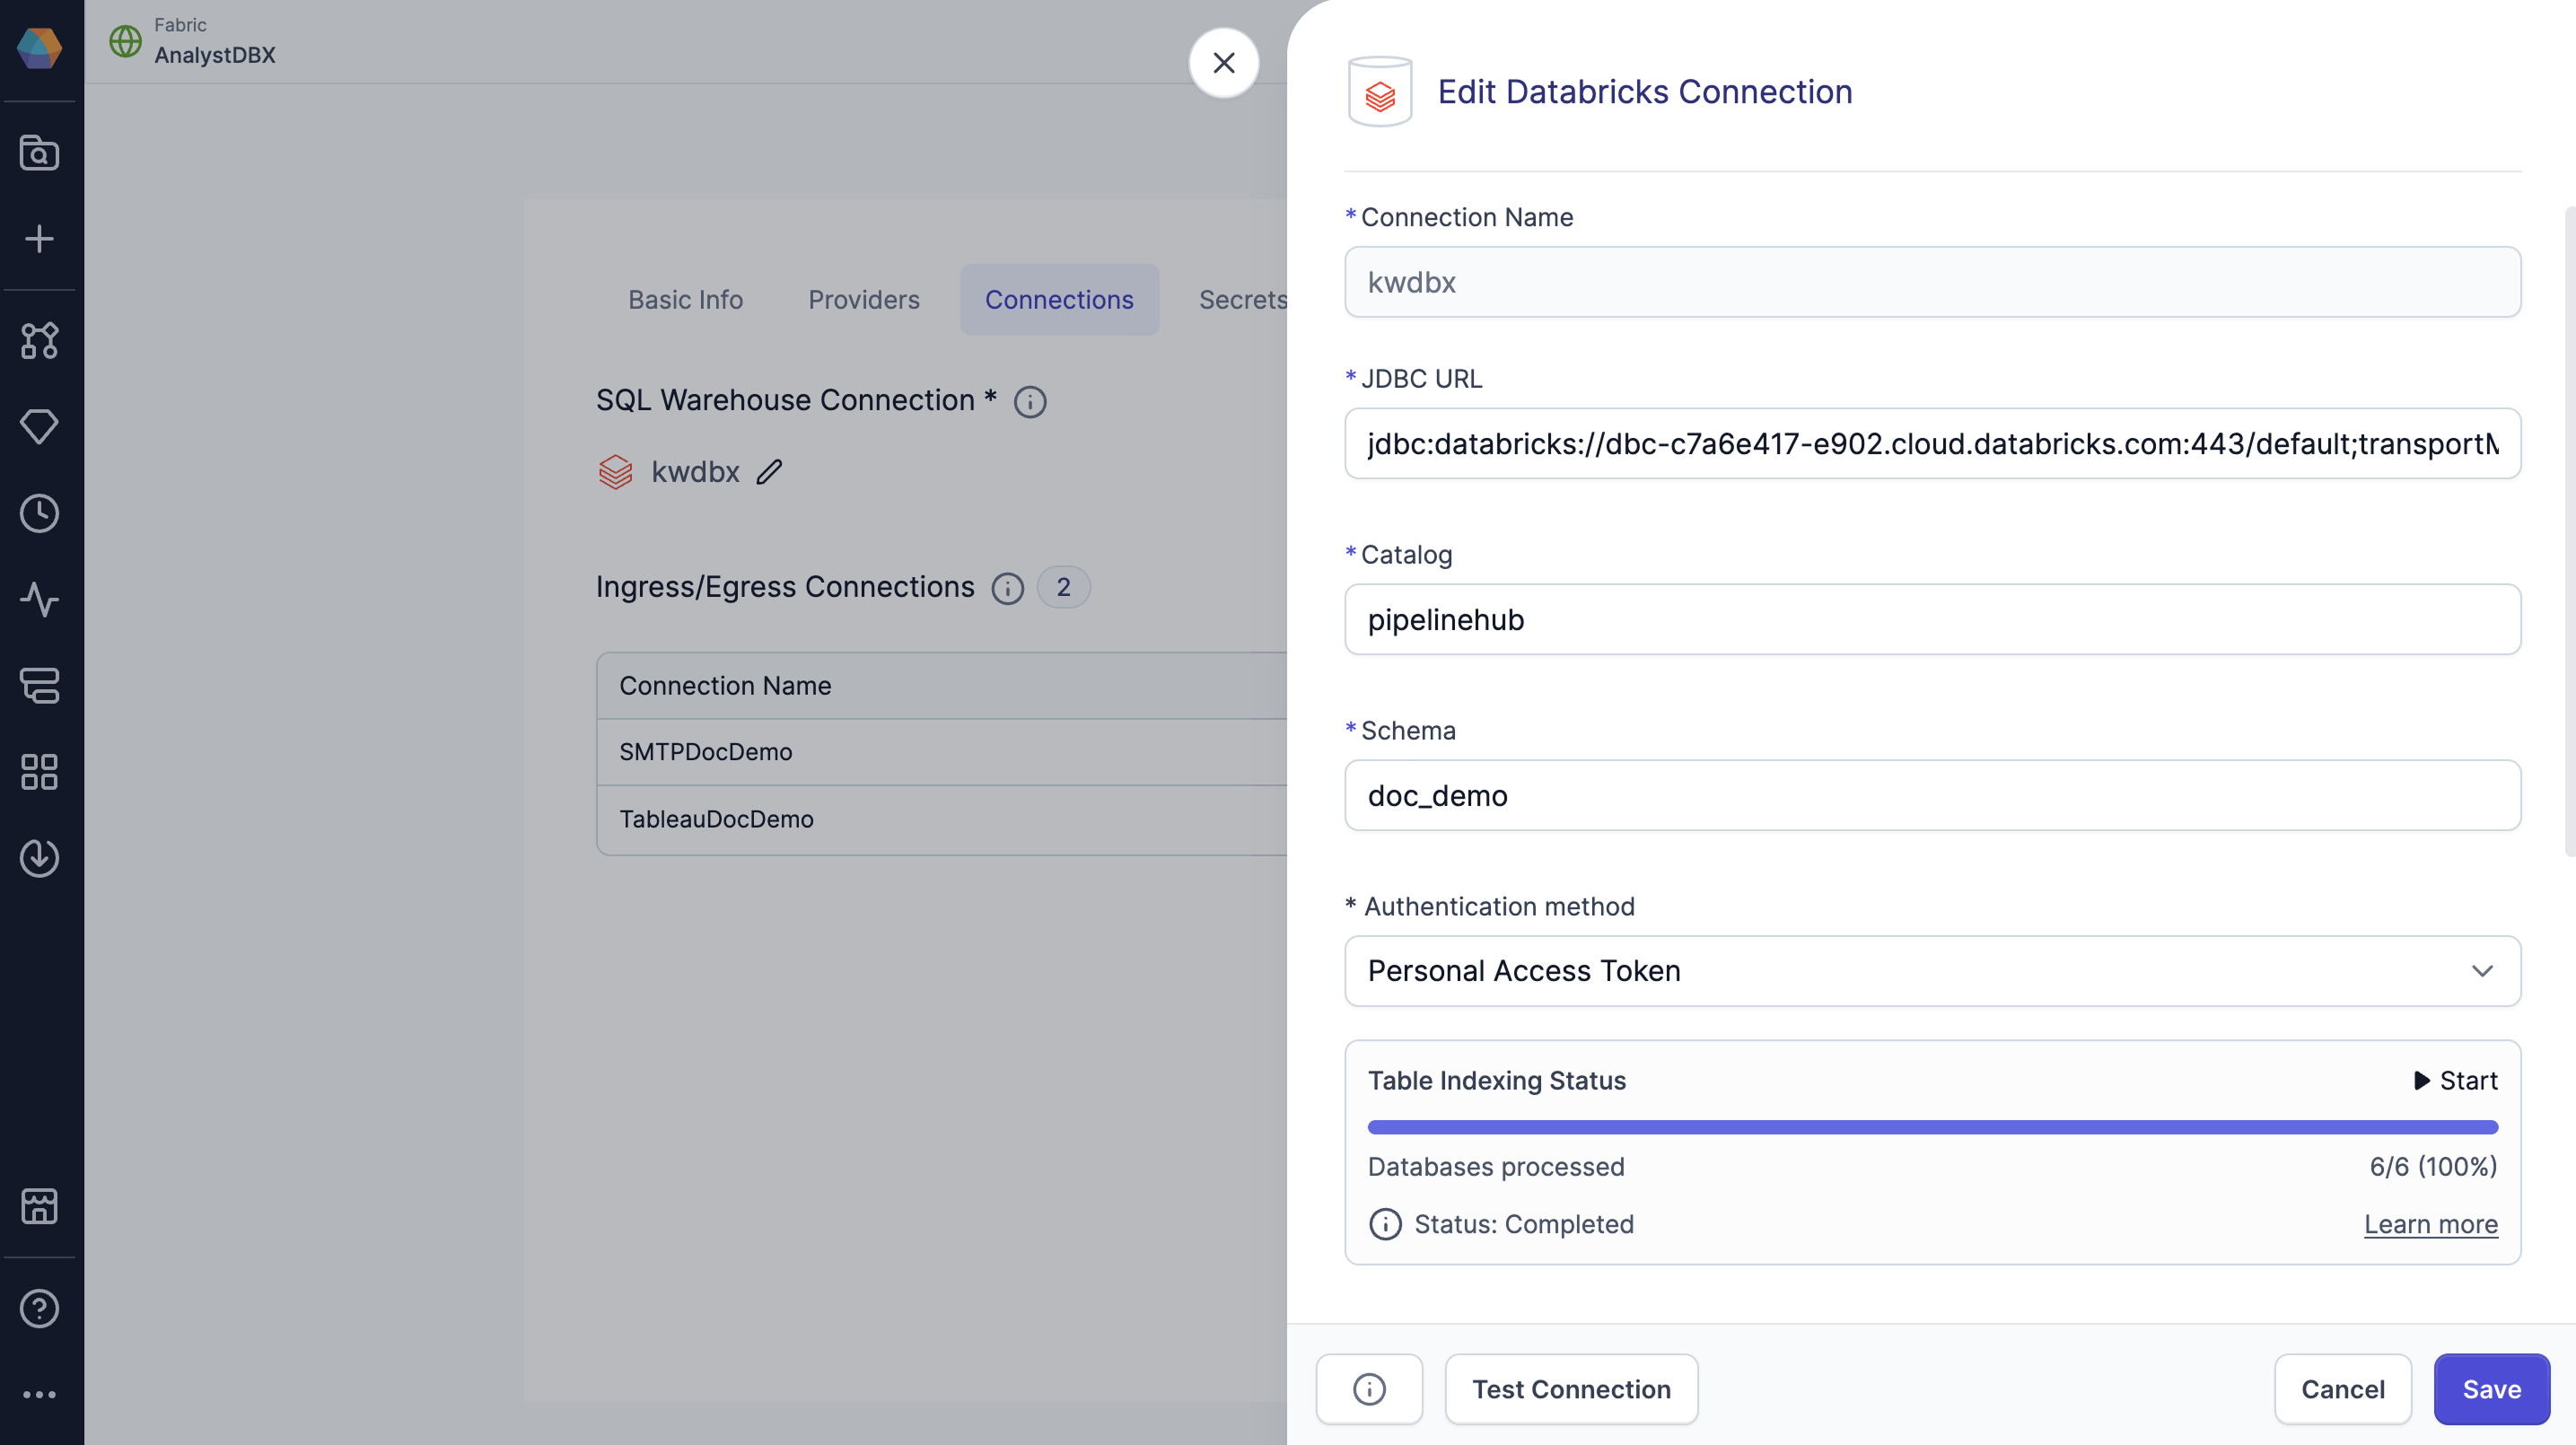Click the panel's vertical scrollbar
The width and height of the screenshot is (2576, 1445).
(x=2570, y=530)
